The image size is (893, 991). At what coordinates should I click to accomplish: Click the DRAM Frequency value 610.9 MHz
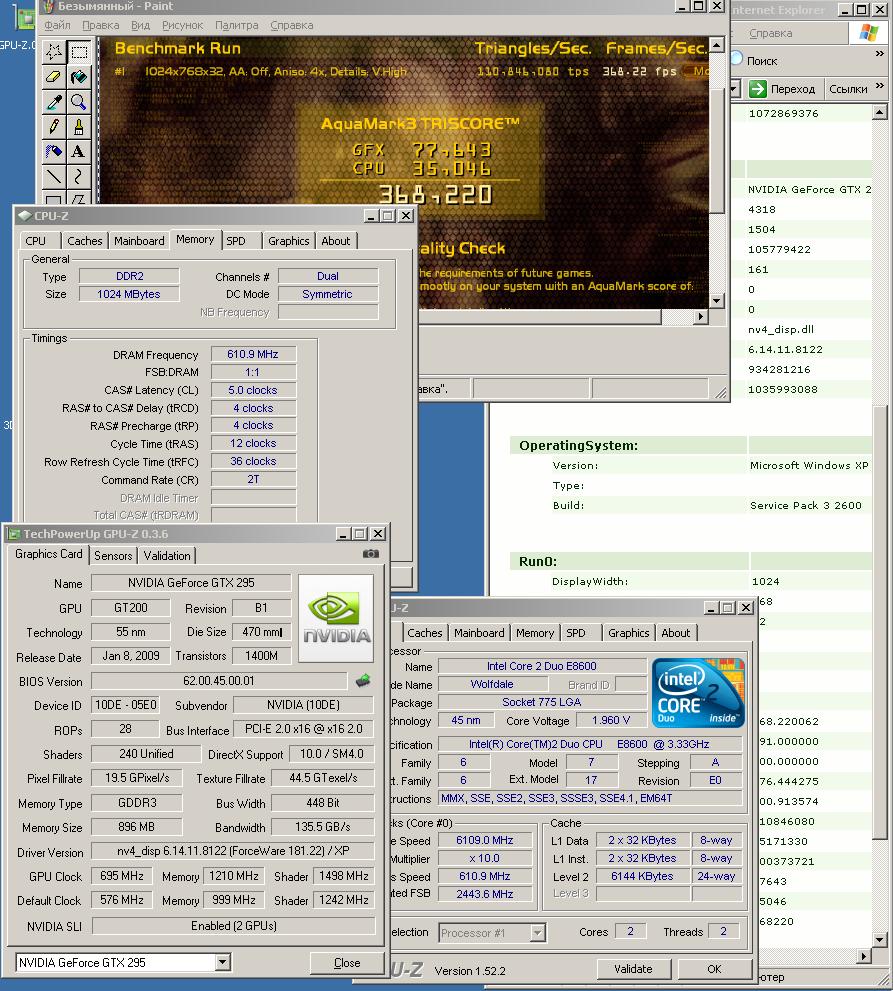pos(253,354)
